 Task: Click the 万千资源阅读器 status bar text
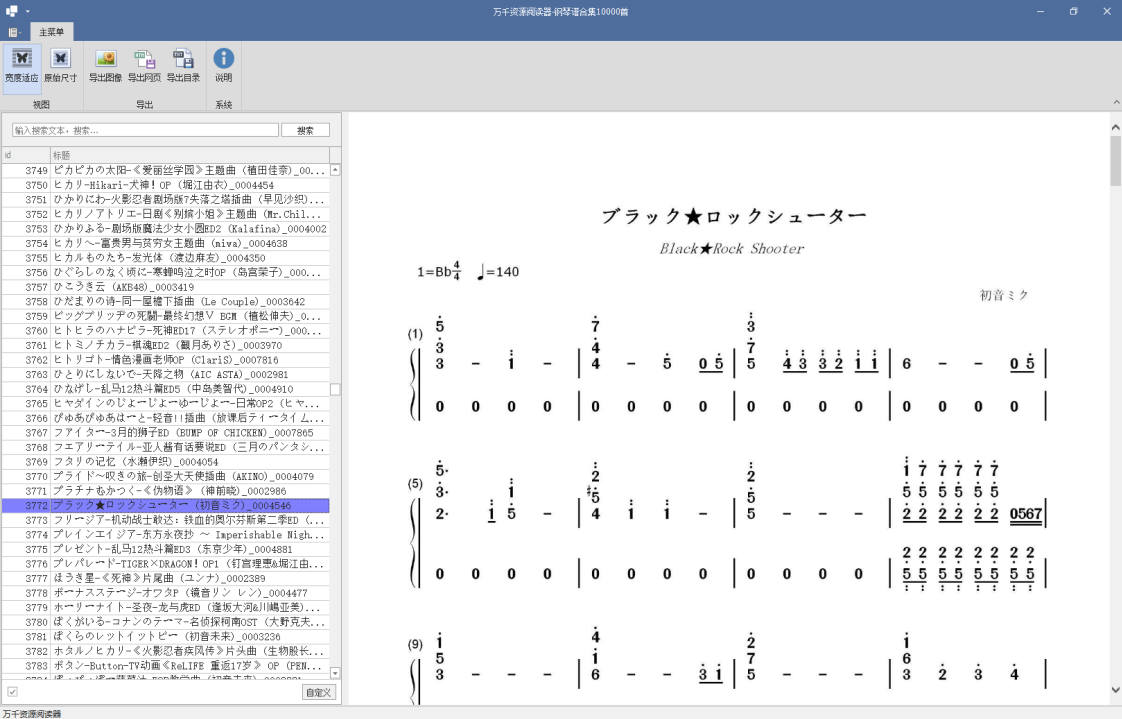pos(31,713)
